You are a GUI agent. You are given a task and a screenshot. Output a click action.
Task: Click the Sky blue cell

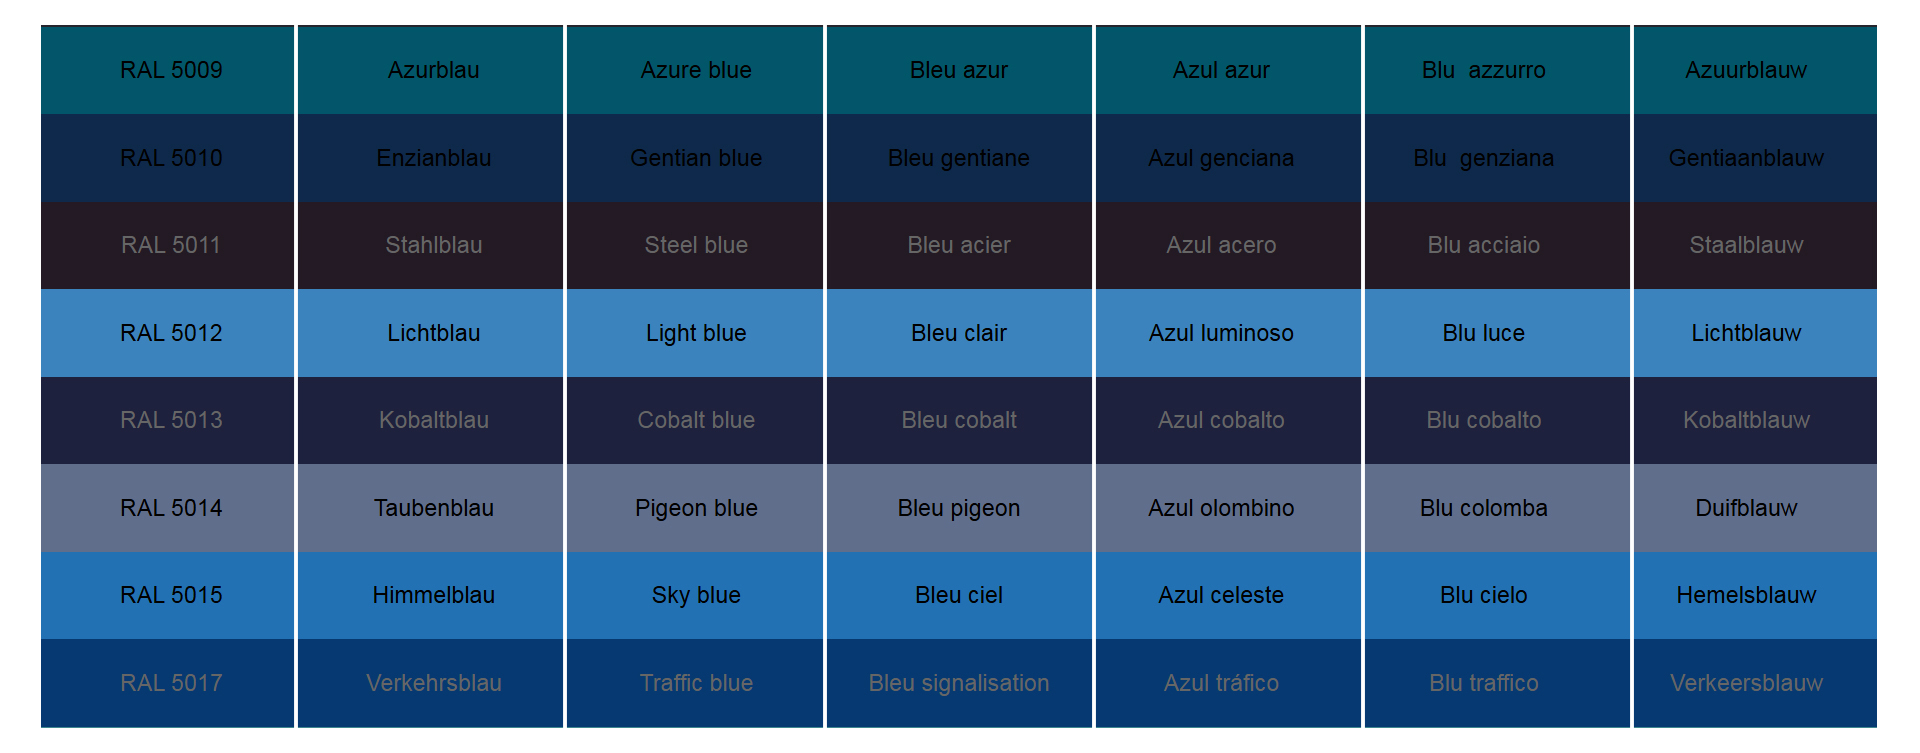coord(696,595)
